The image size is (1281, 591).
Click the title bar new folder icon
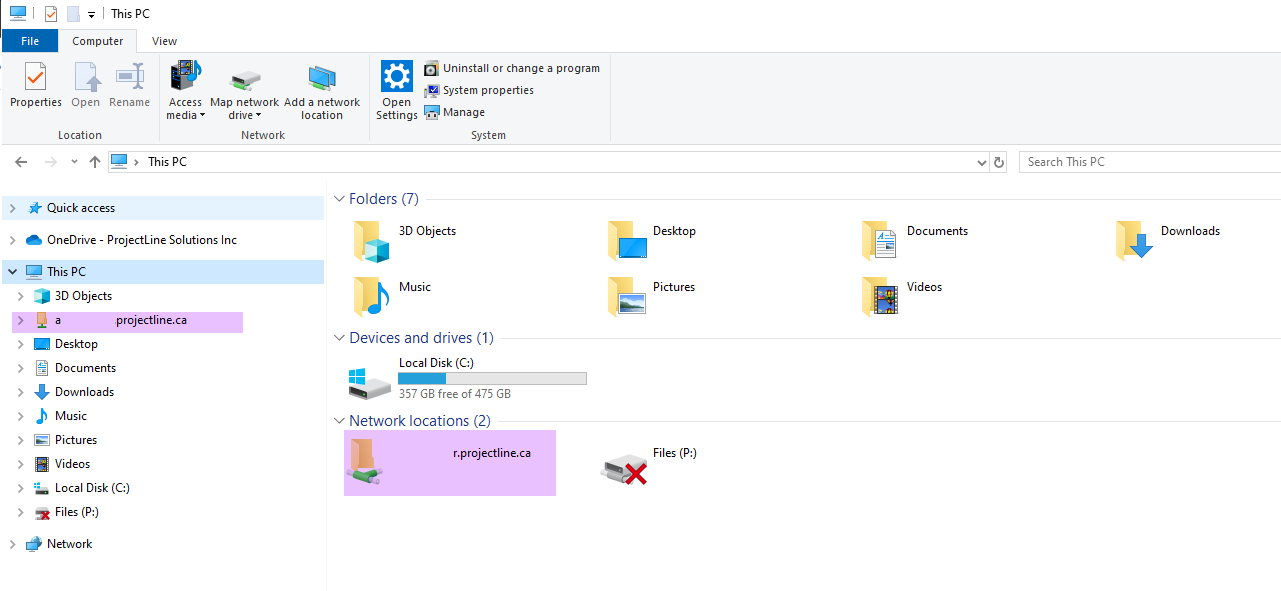point(73,14)
